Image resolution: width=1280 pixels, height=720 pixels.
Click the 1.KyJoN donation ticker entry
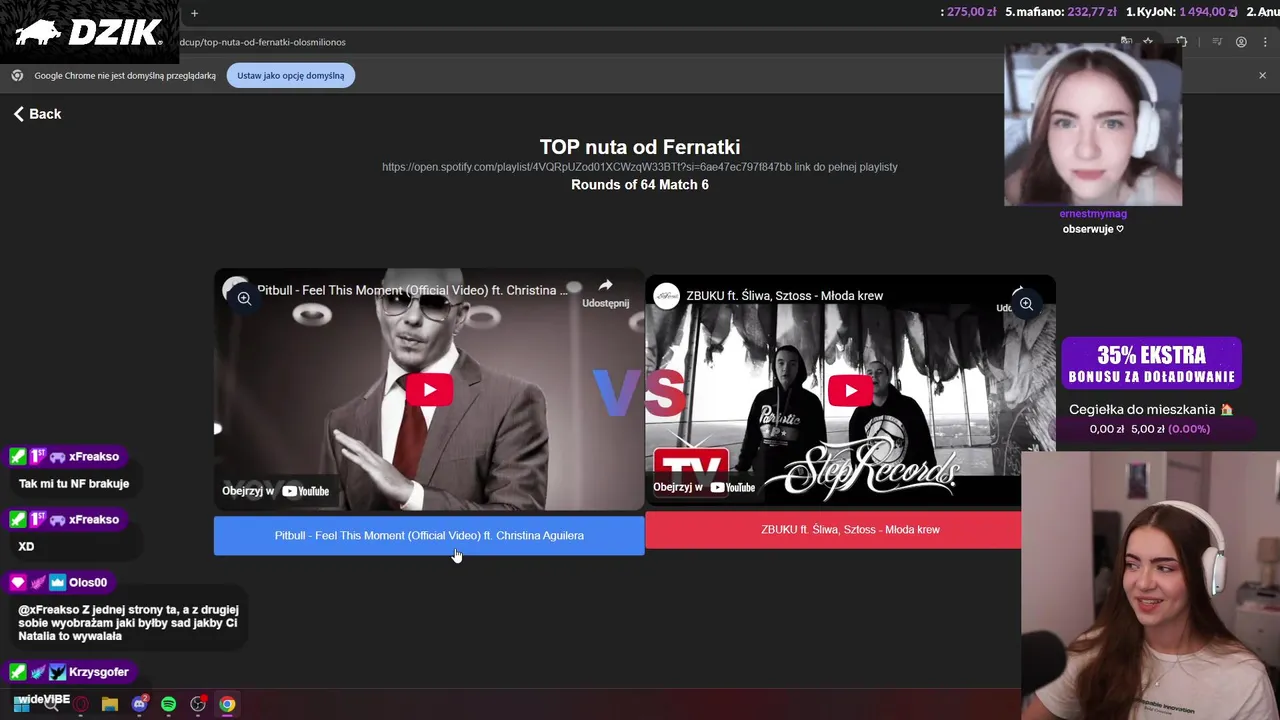coord(1182,12)
